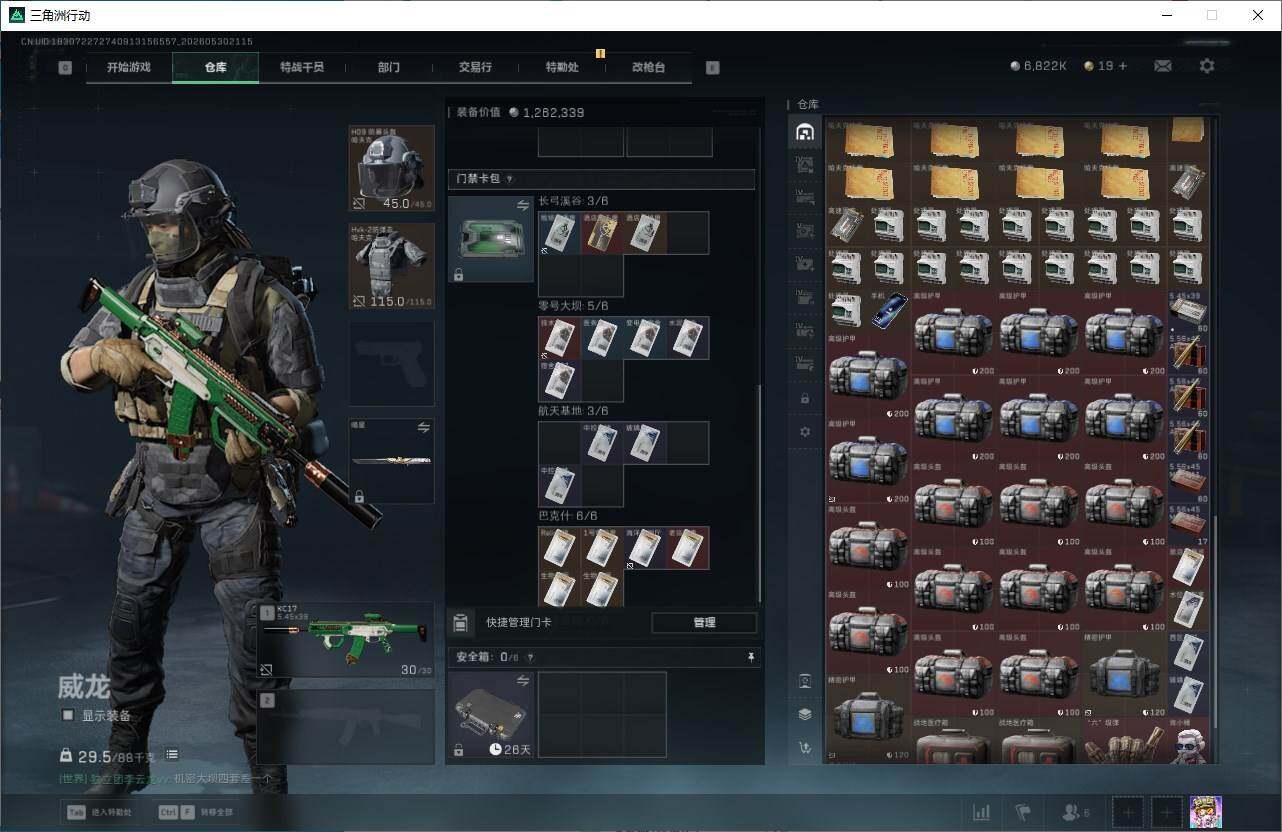
Task: Click swap arrows on the safe box
Action: coord(522,681)
